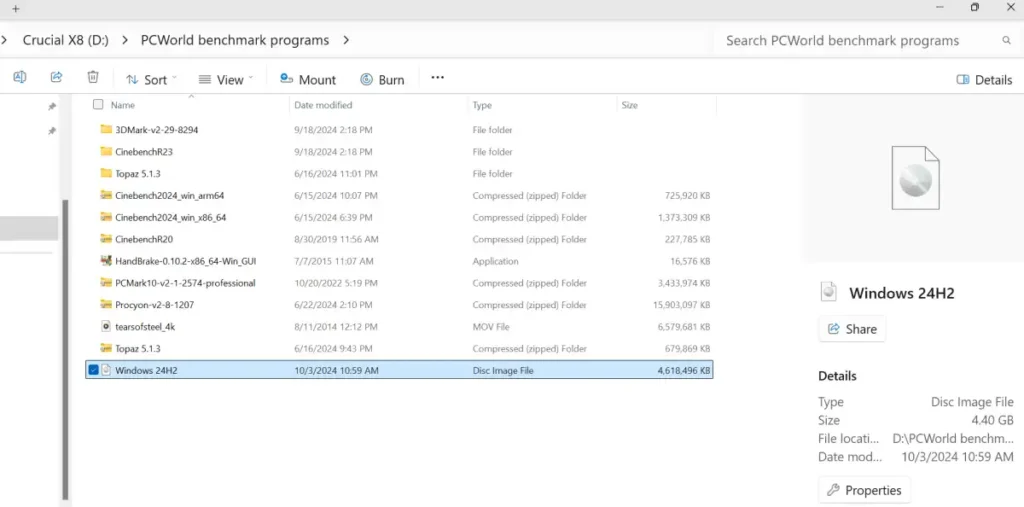
Task: Click the large disc image preview thumbnail
Action: click(x=916, y=177)
